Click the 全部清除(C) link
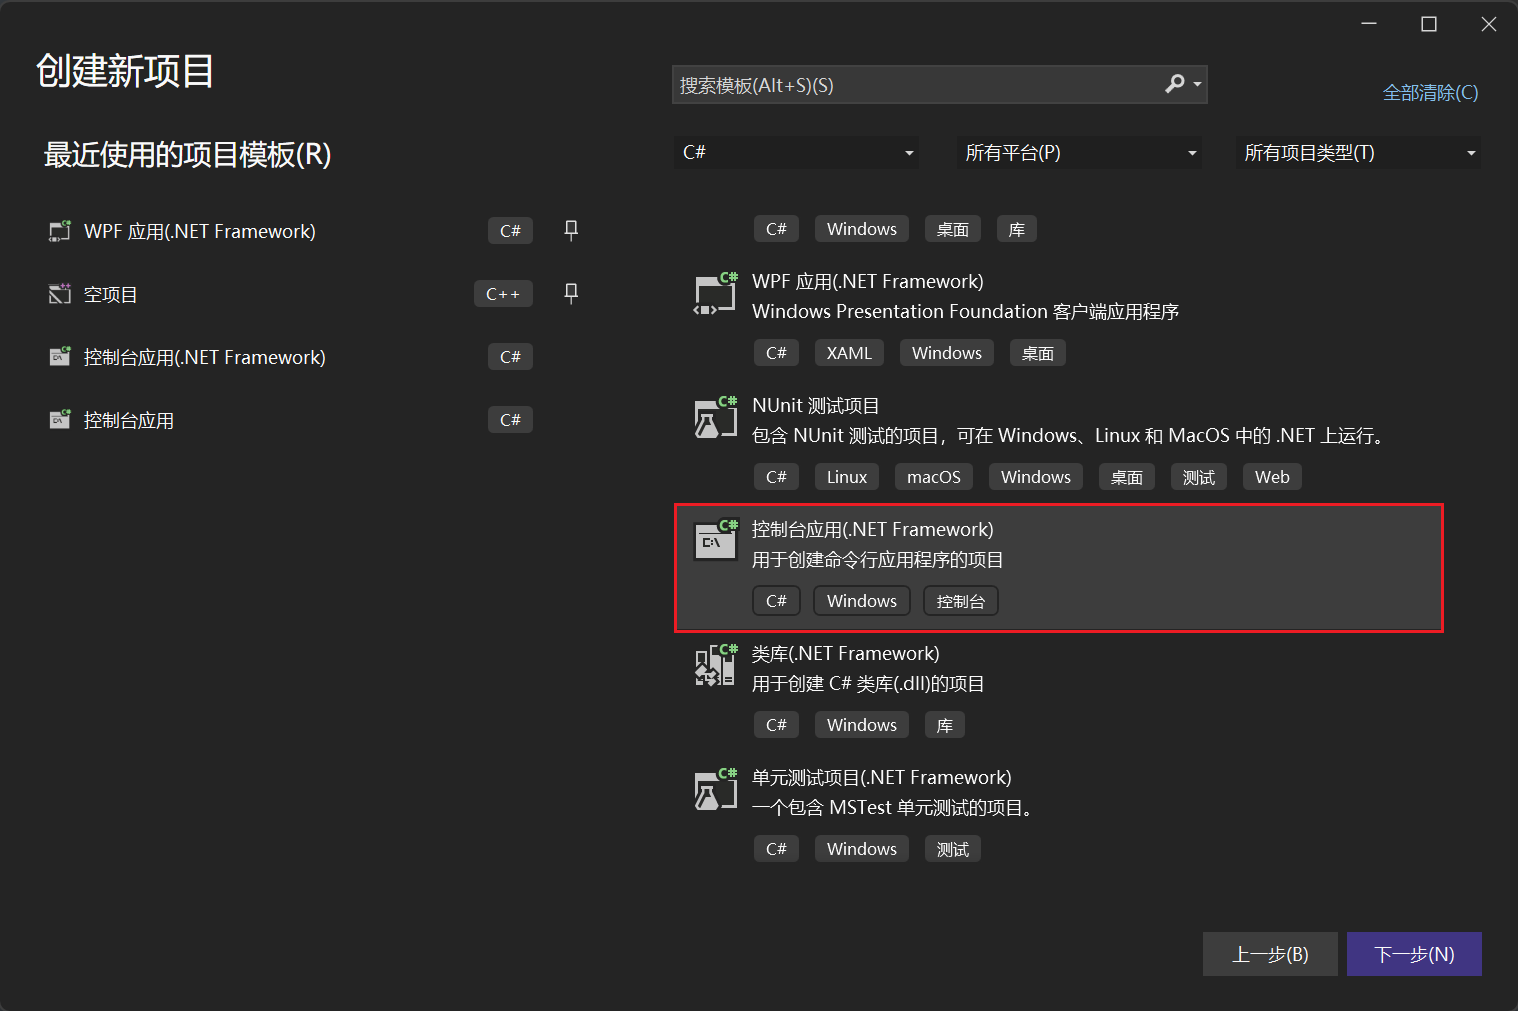The height and width of the screenshot is (1011, 1518). [1430, 92]
